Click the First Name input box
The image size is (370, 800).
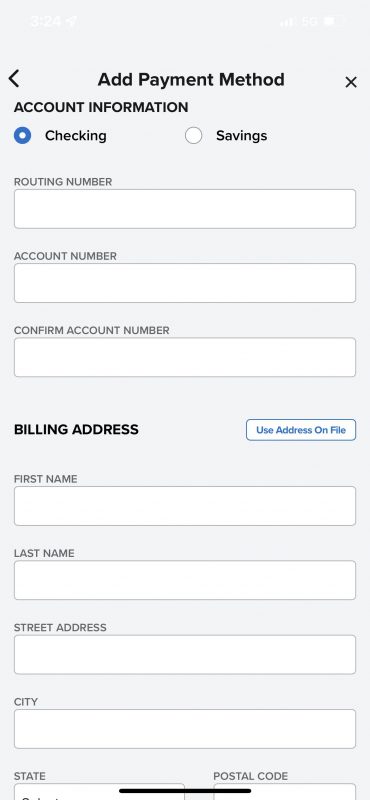(x=185, y=506)
